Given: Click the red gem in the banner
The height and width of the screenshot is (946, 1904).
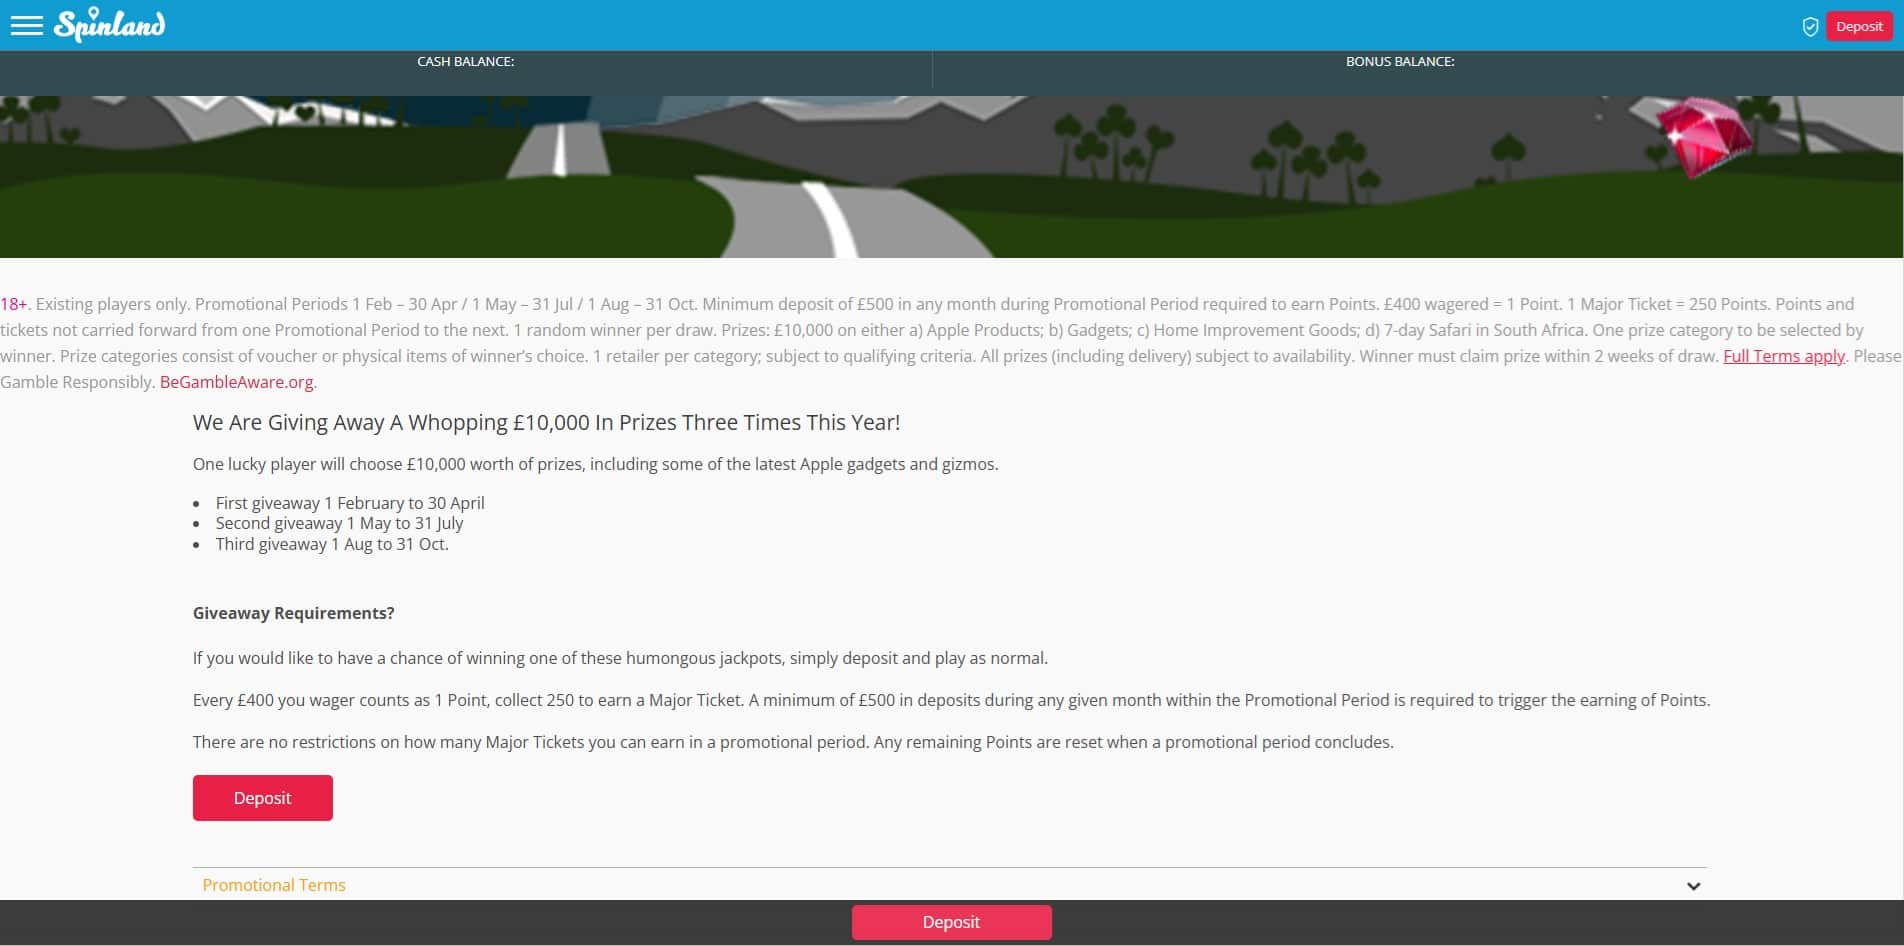Looking at the screenshot, I should point(1700,137).
